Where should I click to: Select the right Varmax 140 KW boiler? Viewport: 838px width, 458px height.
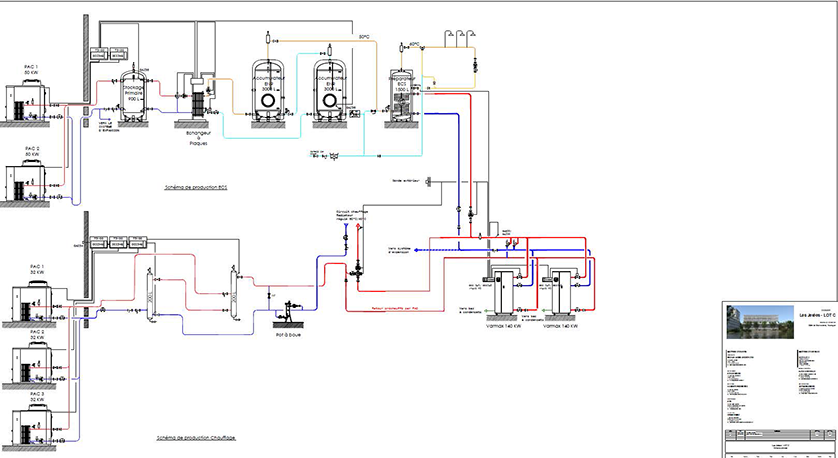point(562,292)
